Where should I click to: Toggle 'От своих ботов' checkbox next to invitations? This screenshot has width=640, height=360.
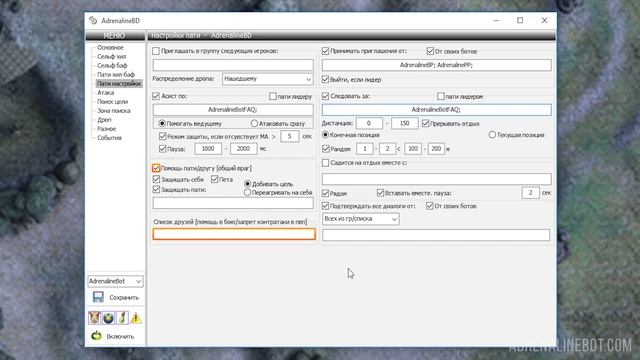[x=430, y=51]
